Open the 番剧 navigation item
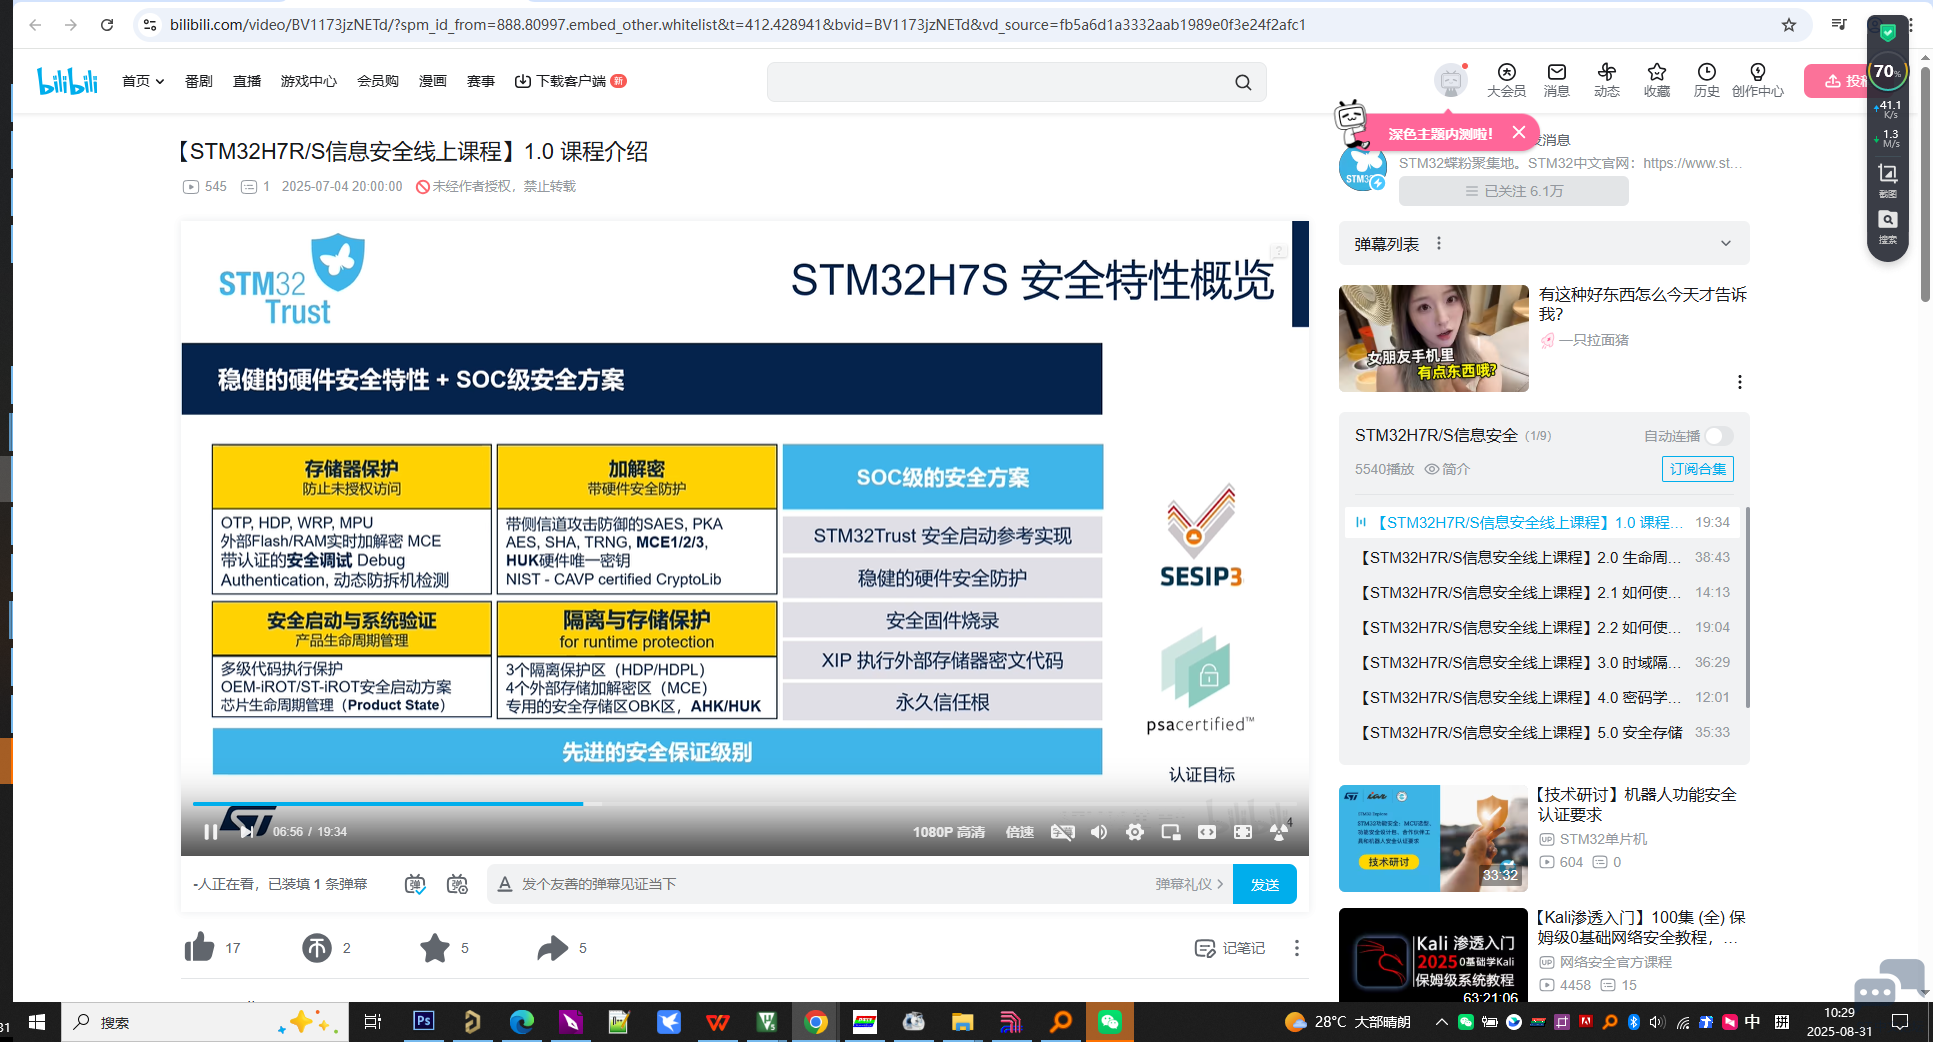 click(x=199, y=81)
